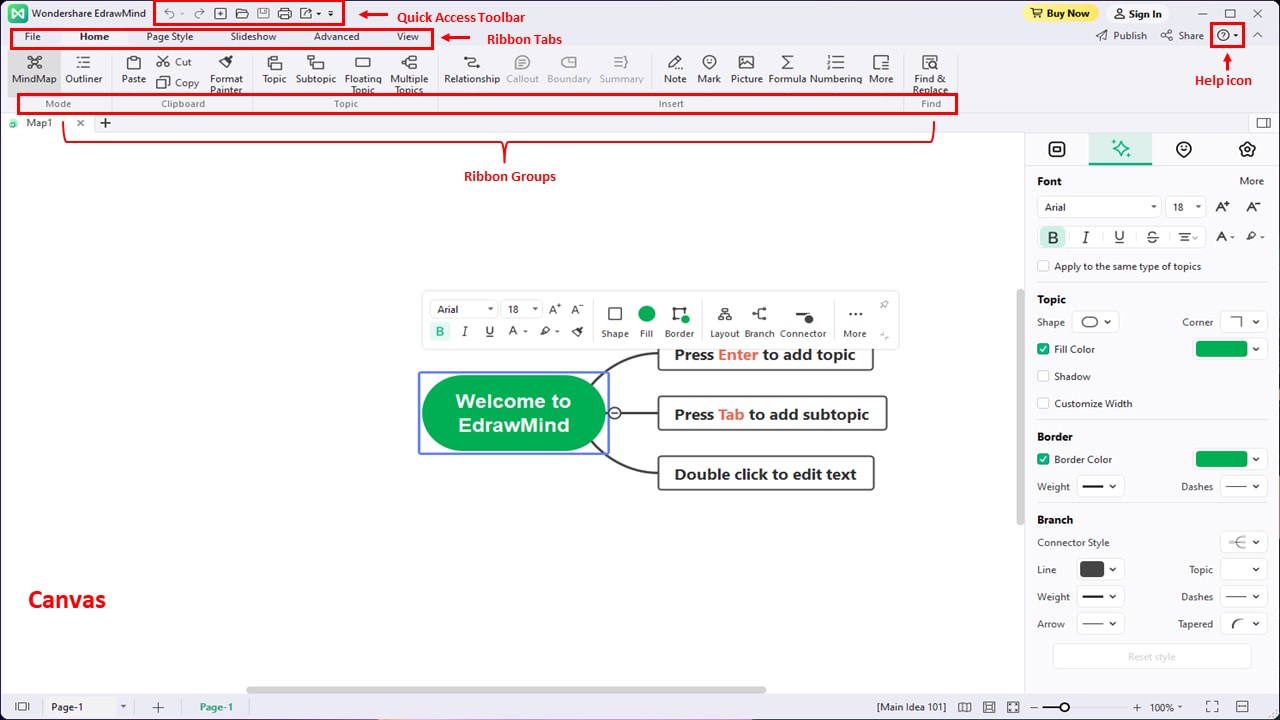Click the Print icon in quick access toolbar
The width and height of the screenshot is (1280, 720).
(x=284, y=14)
